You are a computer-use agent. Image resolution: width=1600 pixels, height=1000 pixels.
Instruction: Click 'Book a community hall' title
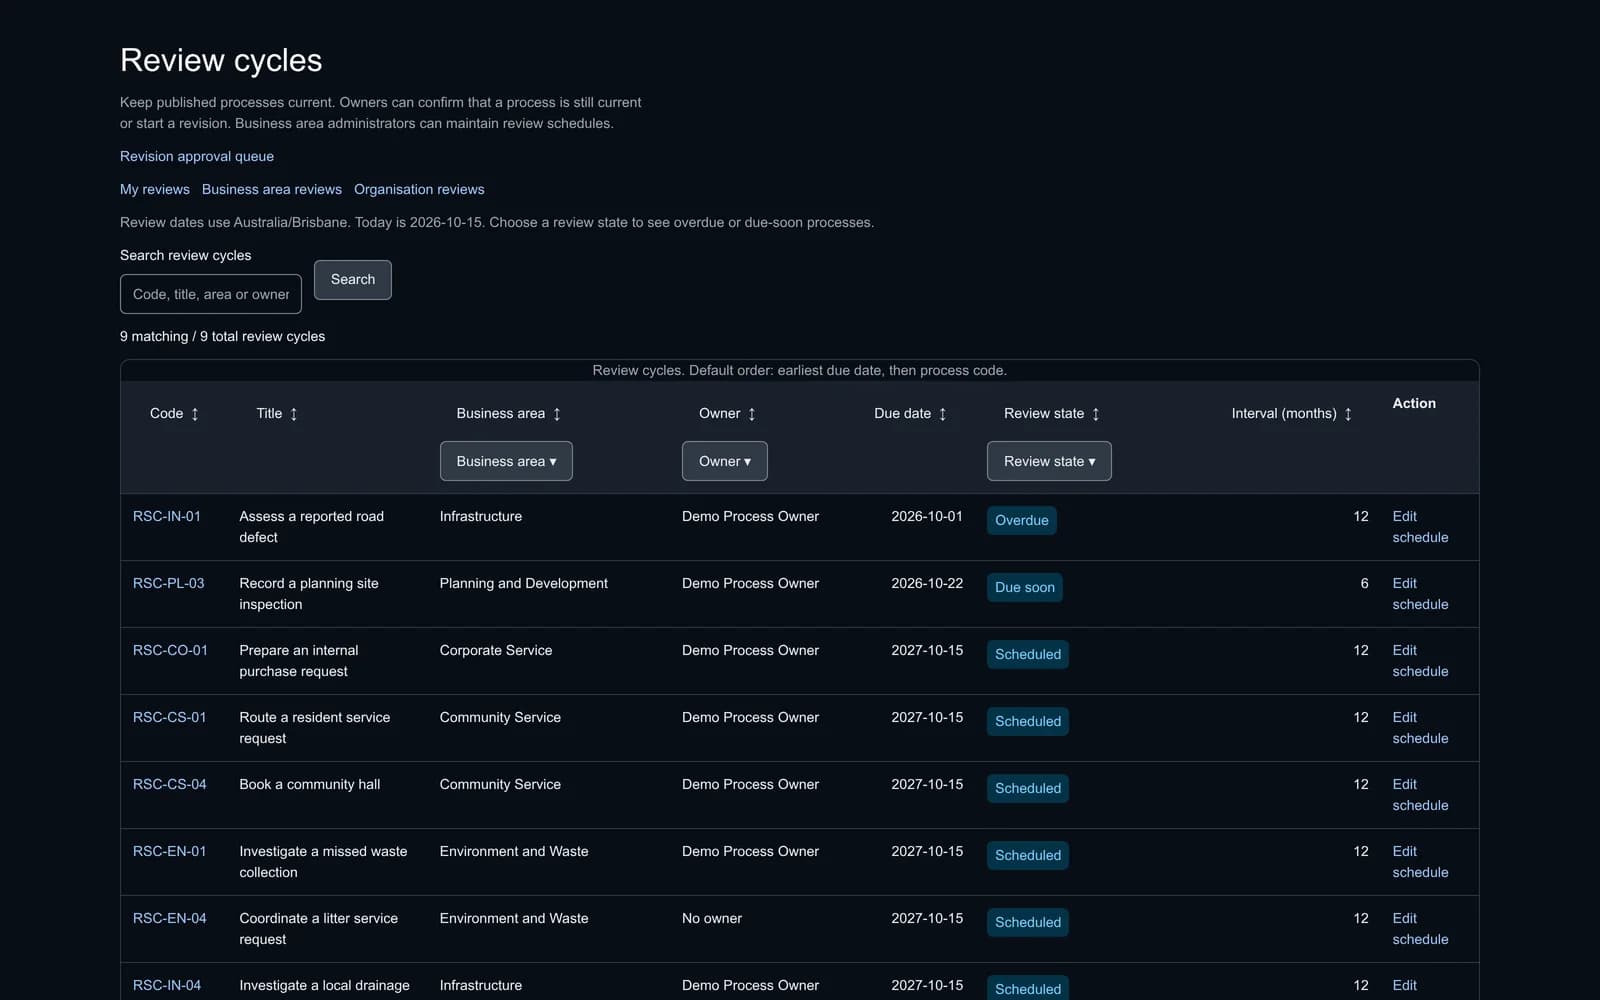tap(310, 784)
